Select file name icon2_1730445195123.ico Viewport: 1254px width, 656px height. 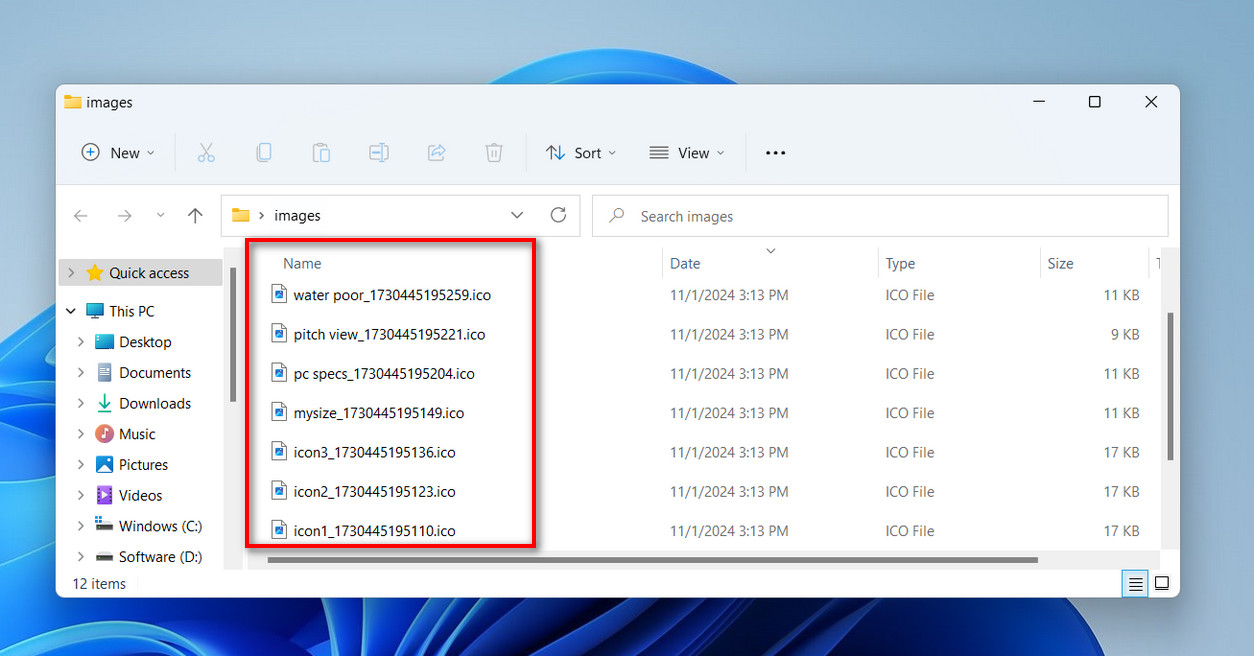(374, 491)
